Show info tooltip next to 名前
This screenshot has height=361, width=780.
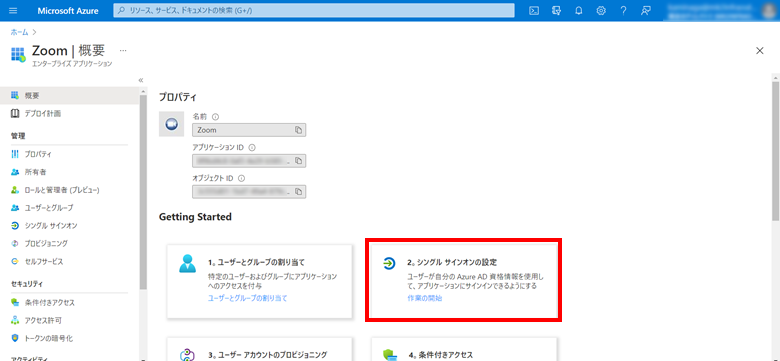[215, 116]
